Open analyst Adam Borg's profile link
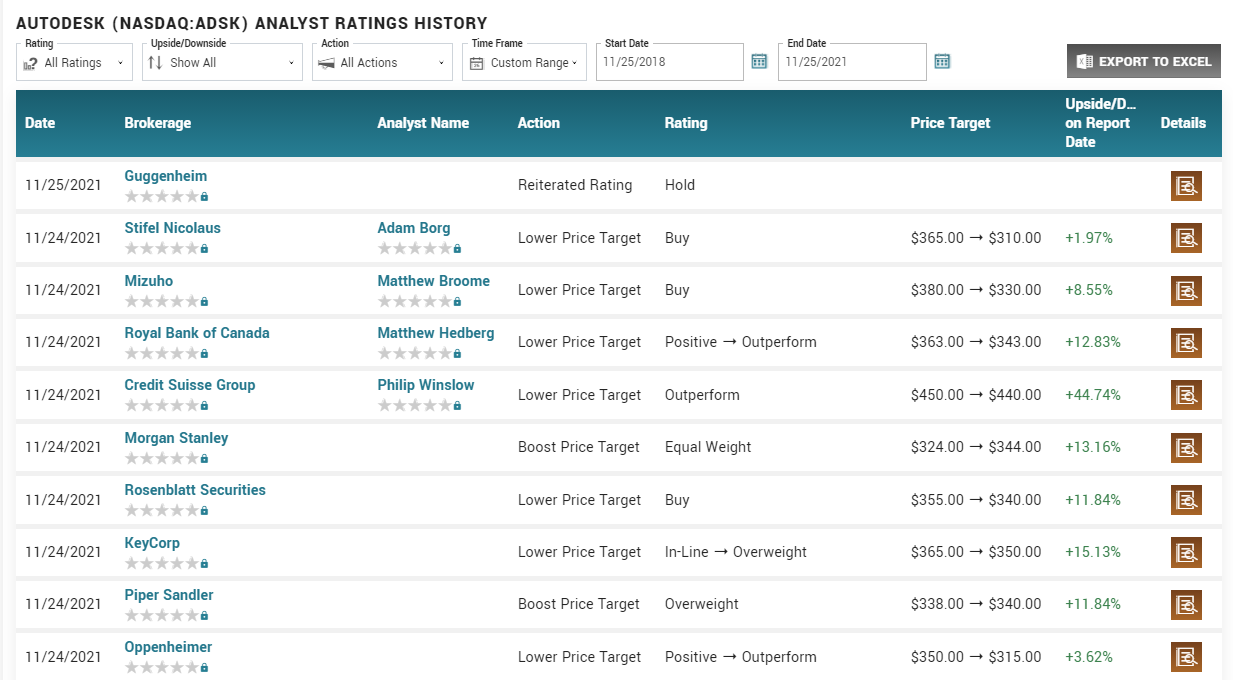Screen dimensions: 1233x680 point(414,228)
